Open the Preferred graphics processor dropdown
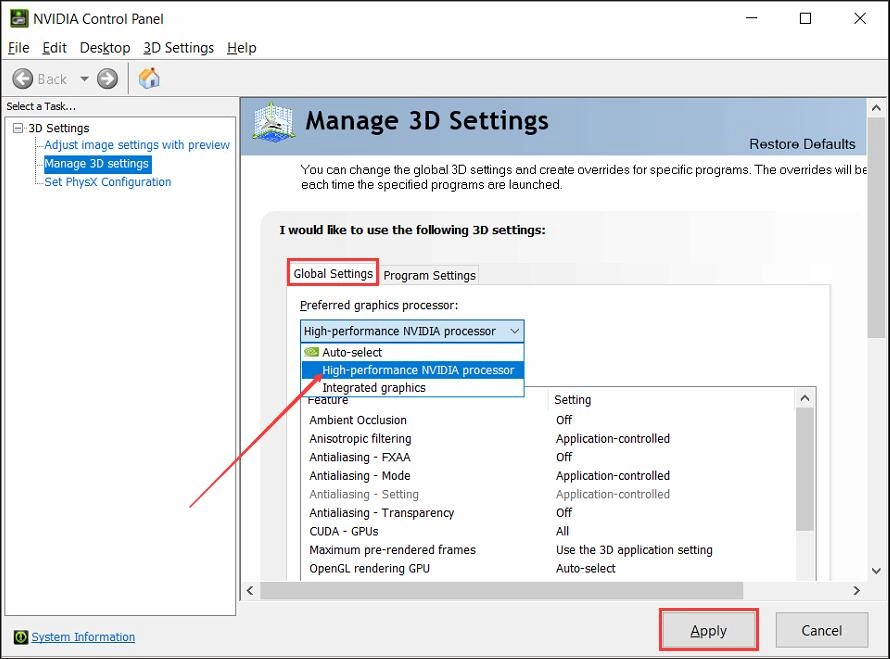The image size is (890, 659). click(513, 330)
